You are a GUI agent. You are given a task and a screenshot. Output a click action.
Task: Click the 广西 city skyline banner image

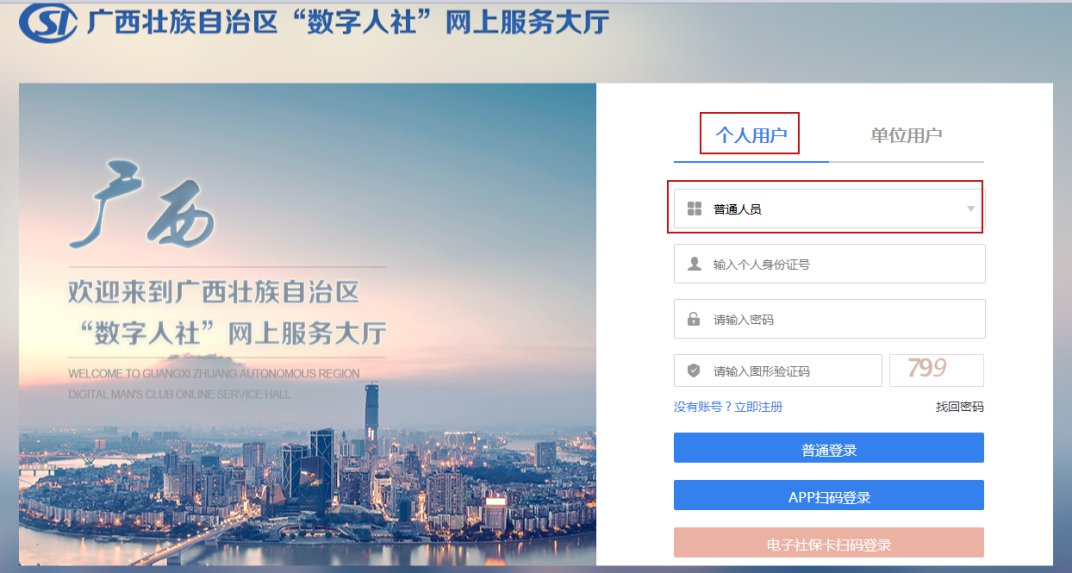tap(308, 324)
